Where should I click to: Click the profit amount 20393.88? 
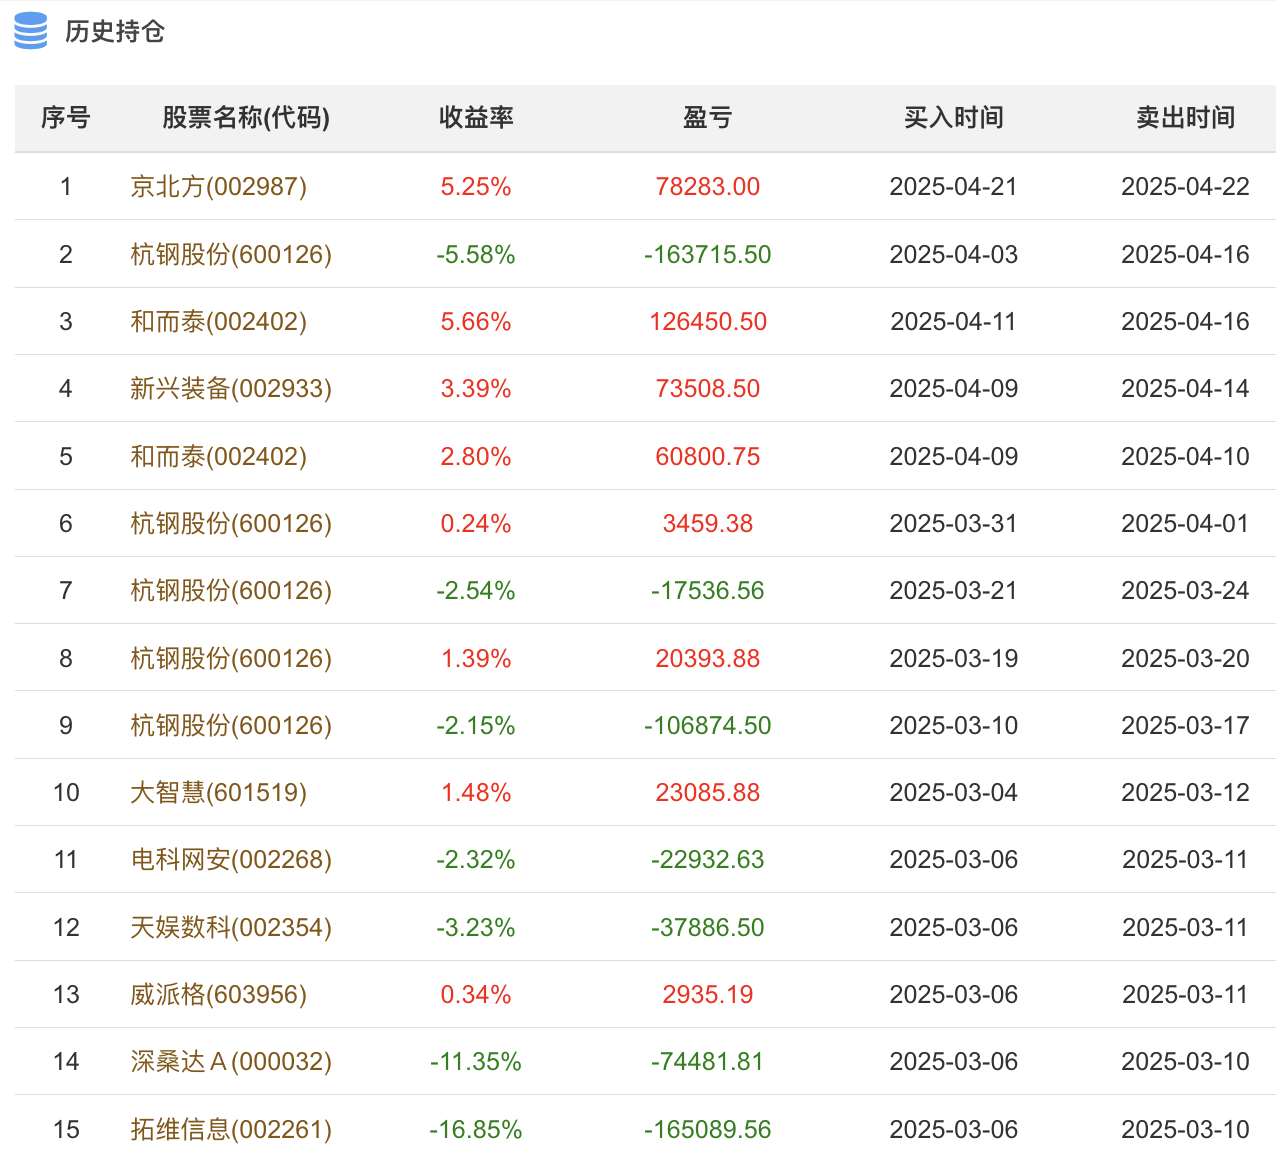coord(708,658)
